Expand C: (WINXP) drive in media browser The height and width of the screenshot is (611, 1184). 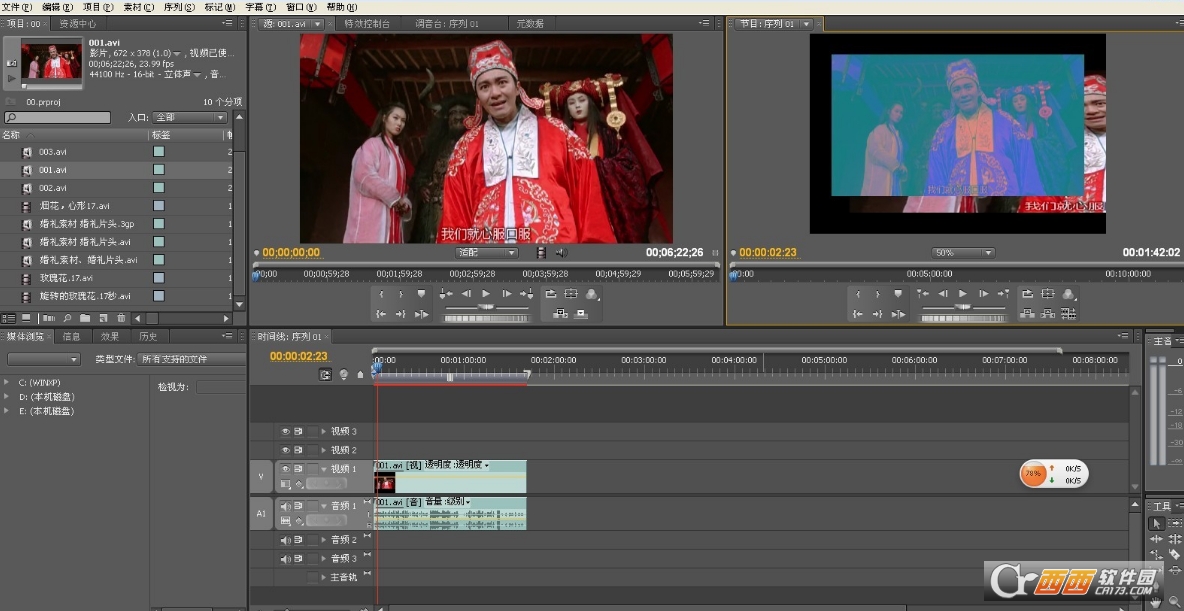[7, 382]
